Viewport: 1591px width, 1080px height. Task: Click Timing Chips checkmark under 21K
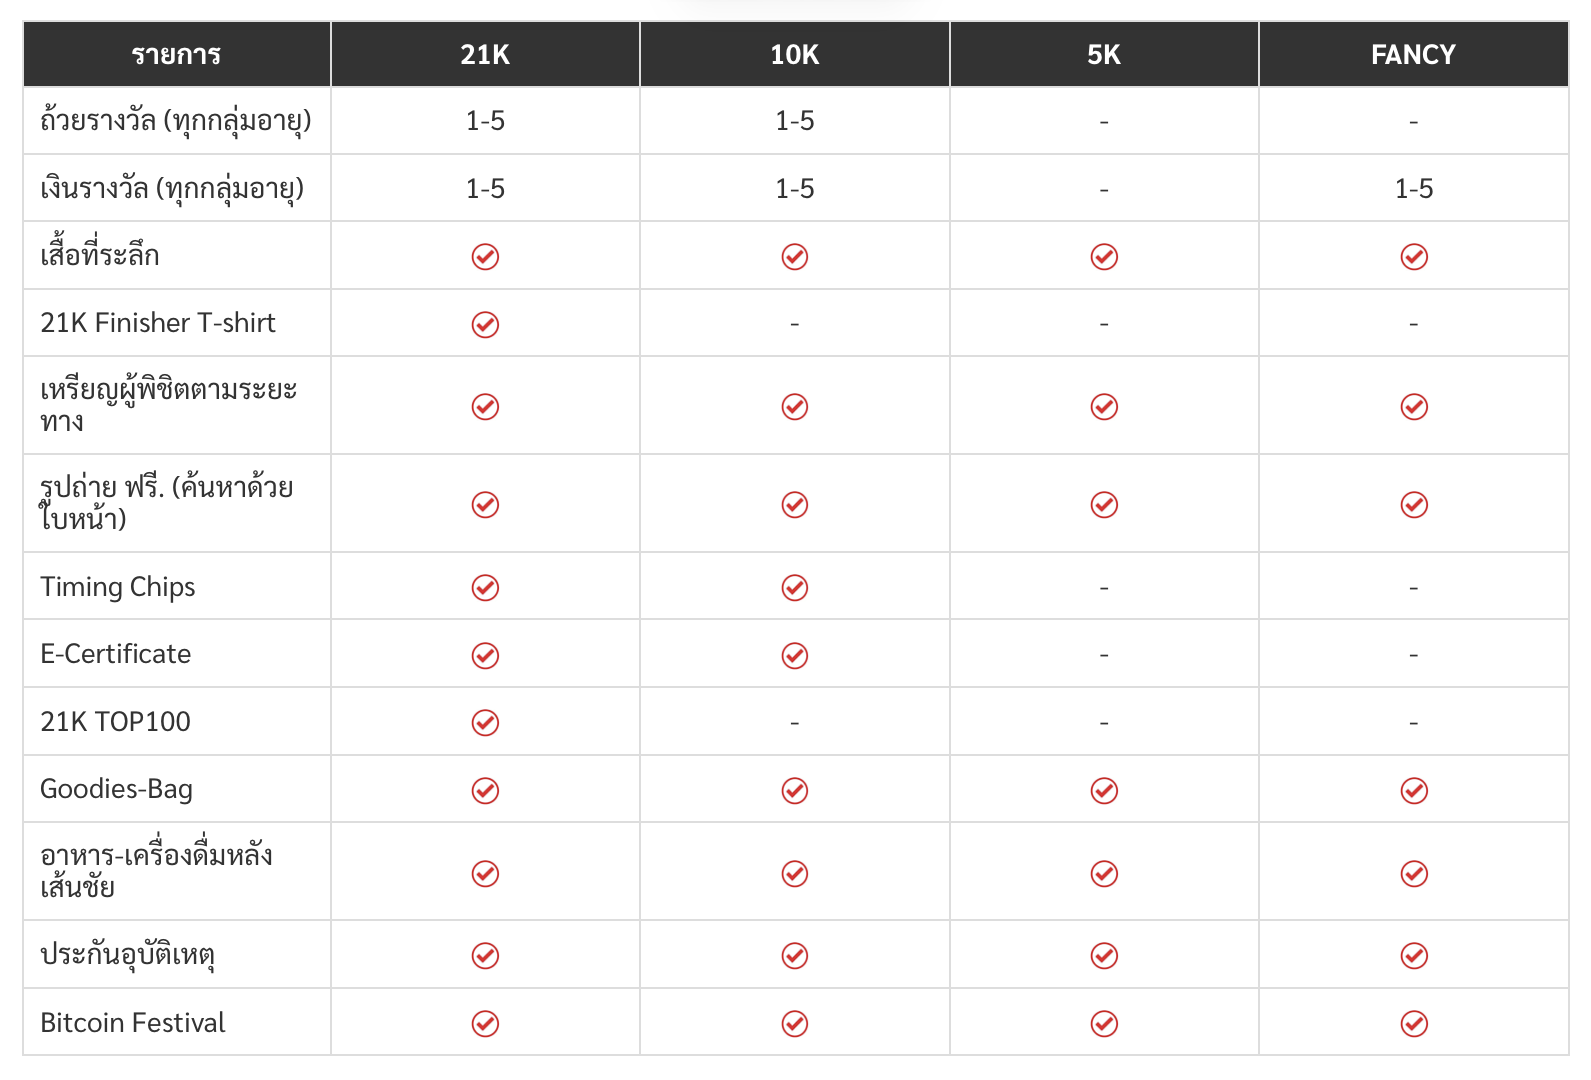click(485, 588)
